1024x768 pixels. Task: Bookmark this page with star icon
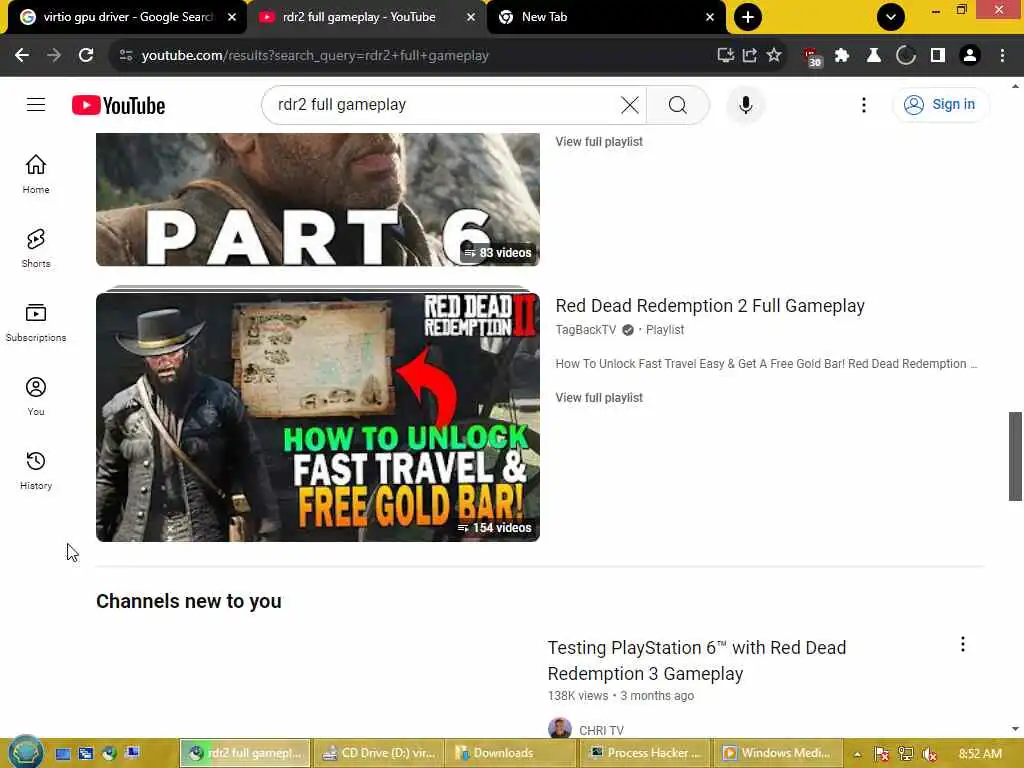(774, 55)
